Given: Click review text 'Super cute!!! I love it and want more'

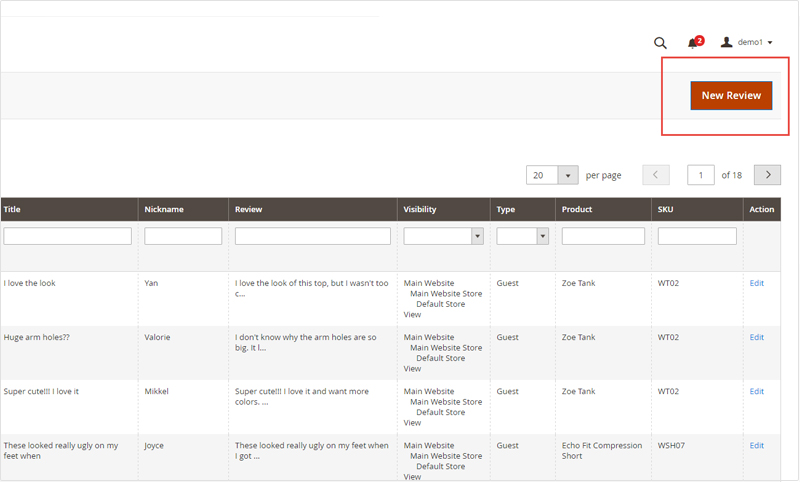Looking at the screenshot, I should click(302, 396).
